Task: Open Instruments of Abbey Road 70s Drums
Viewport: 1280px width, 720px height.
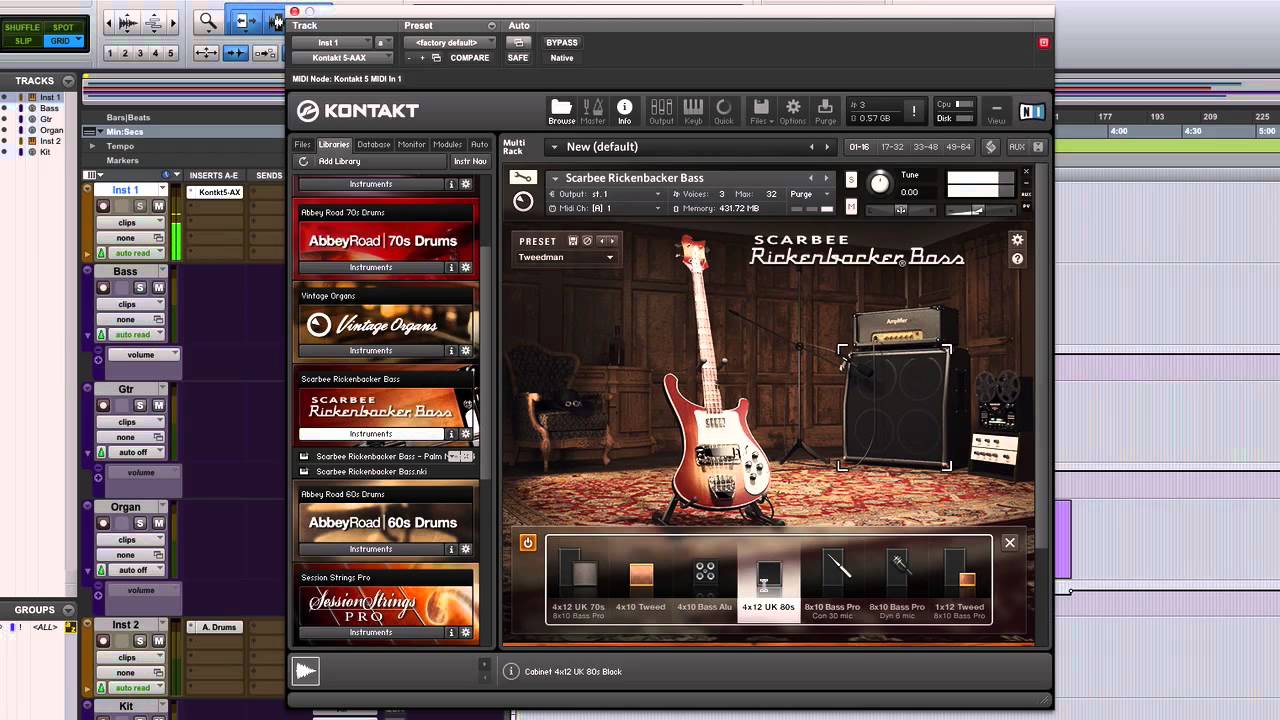Action: 371,268
